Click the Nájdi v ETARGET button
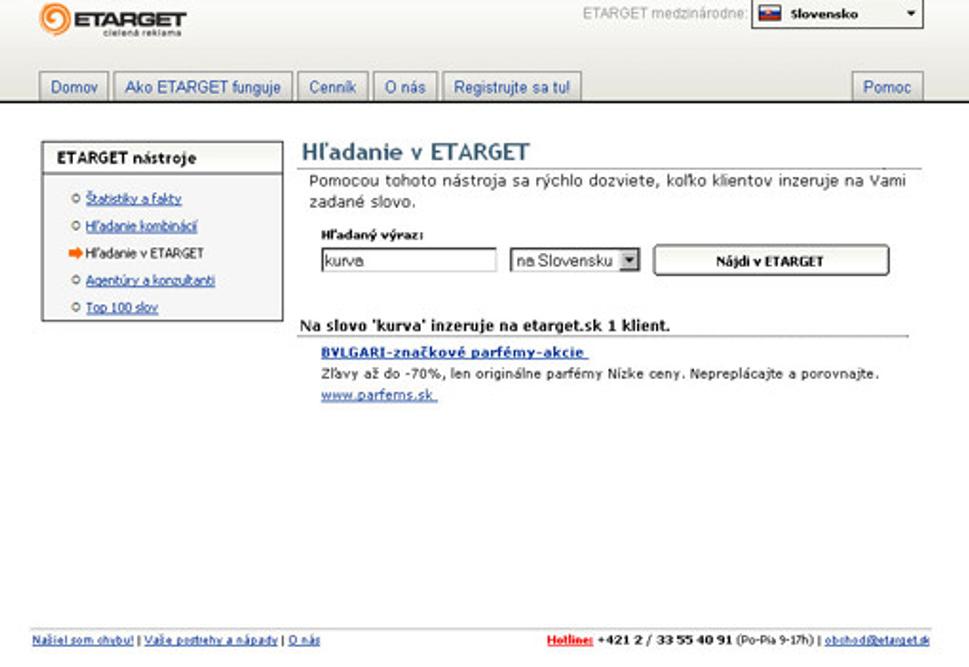Screen dimensions: 969x667 pyautogui.click(x=771, y=260)
